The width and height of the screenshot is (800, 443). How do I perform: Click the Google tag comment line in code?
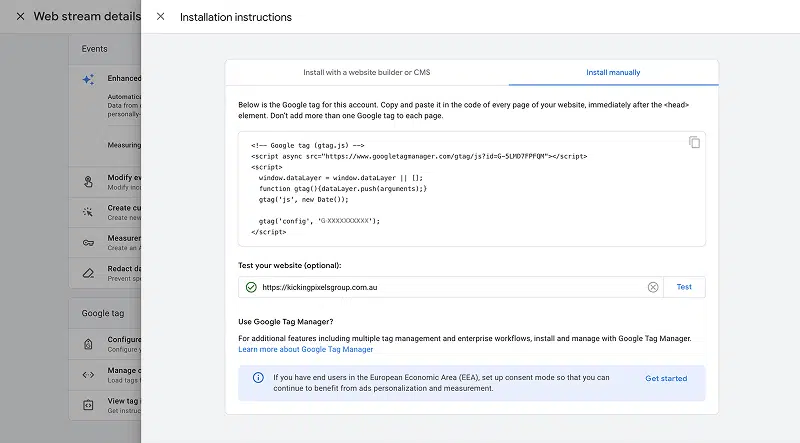[x=308, y=145]
